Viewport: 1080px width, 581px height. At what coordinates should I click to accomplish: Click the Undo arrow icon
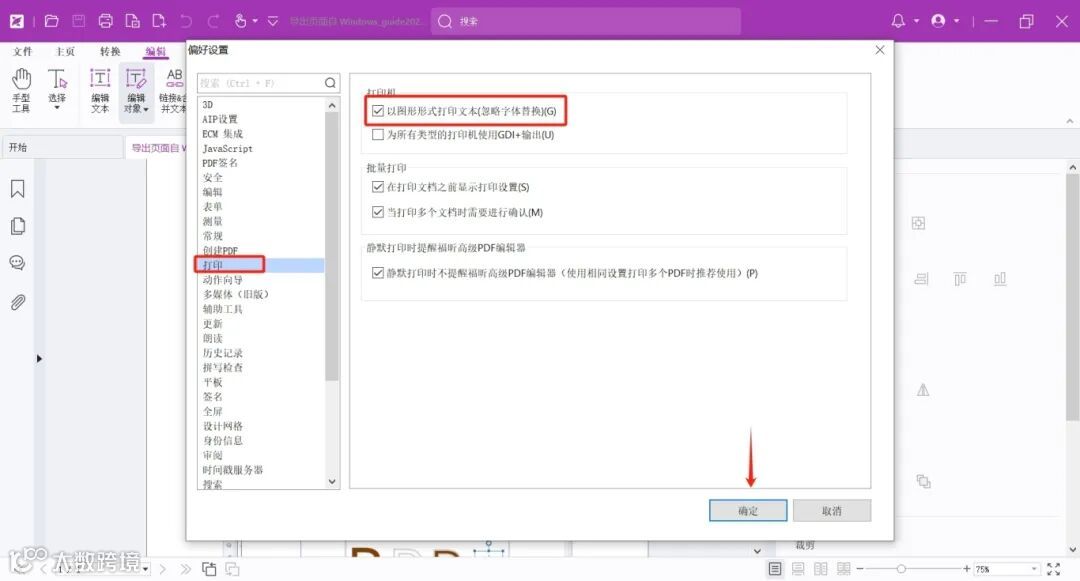(x=186, y=21)
